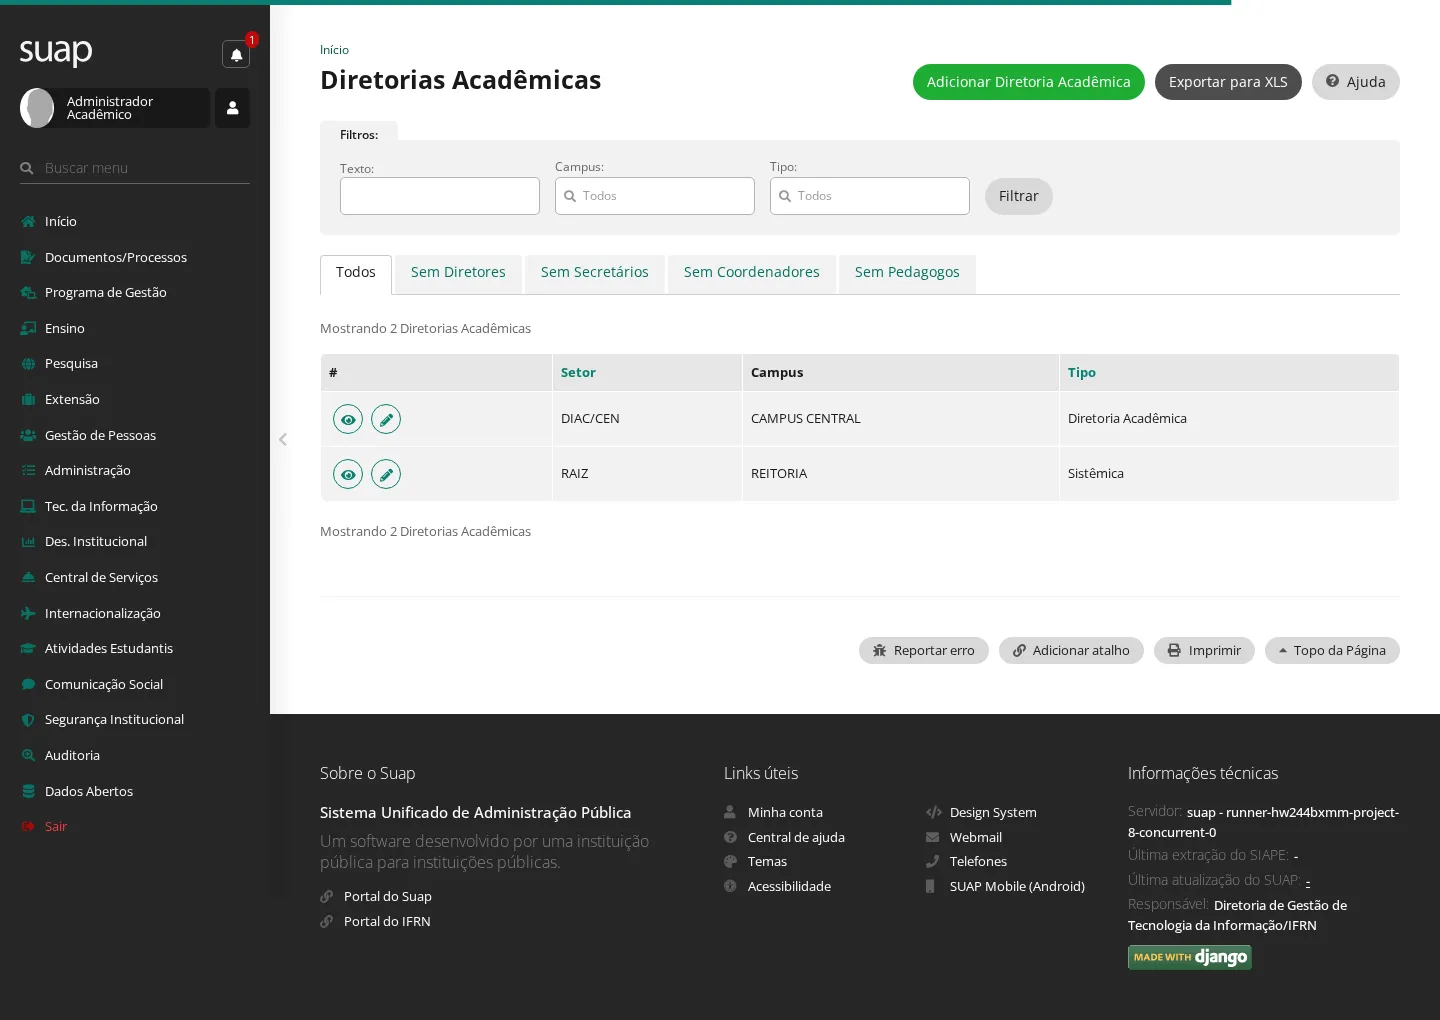This screenshot has height=1020, width=1440.
Task: Open the Tipo filter dropdown
Action: (870, 196)
